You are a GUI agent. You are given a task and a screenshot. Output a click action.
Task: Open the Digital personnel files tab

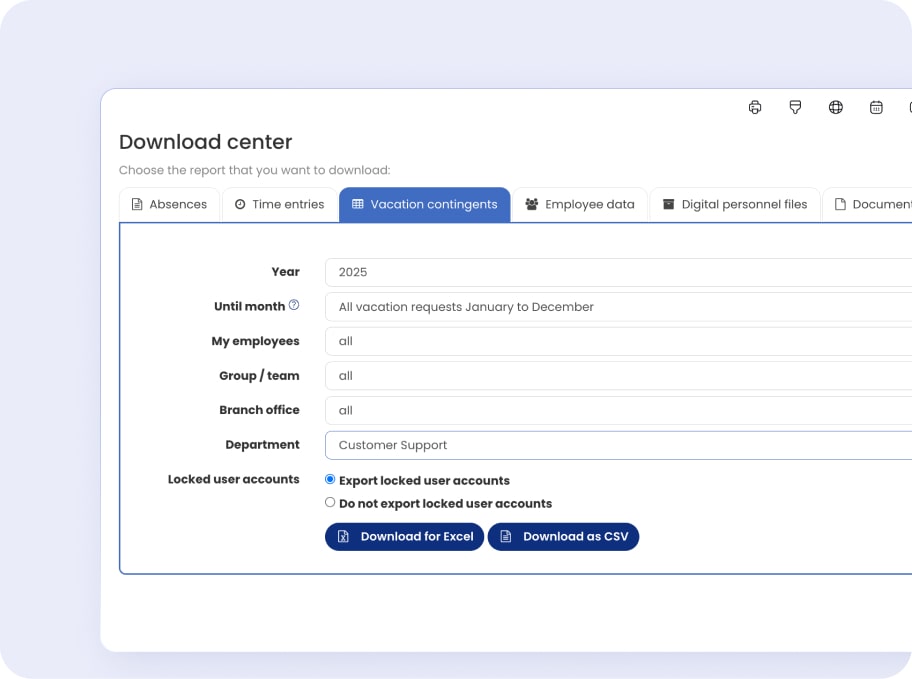735,204
